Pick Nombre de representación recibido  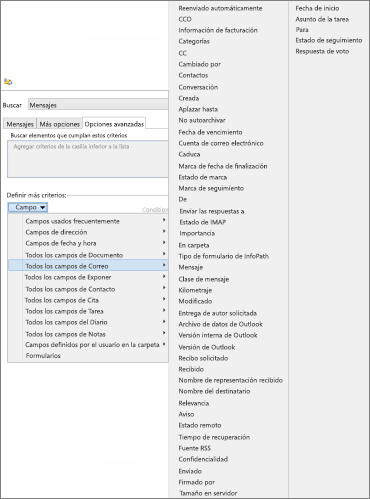coord(230,380)
